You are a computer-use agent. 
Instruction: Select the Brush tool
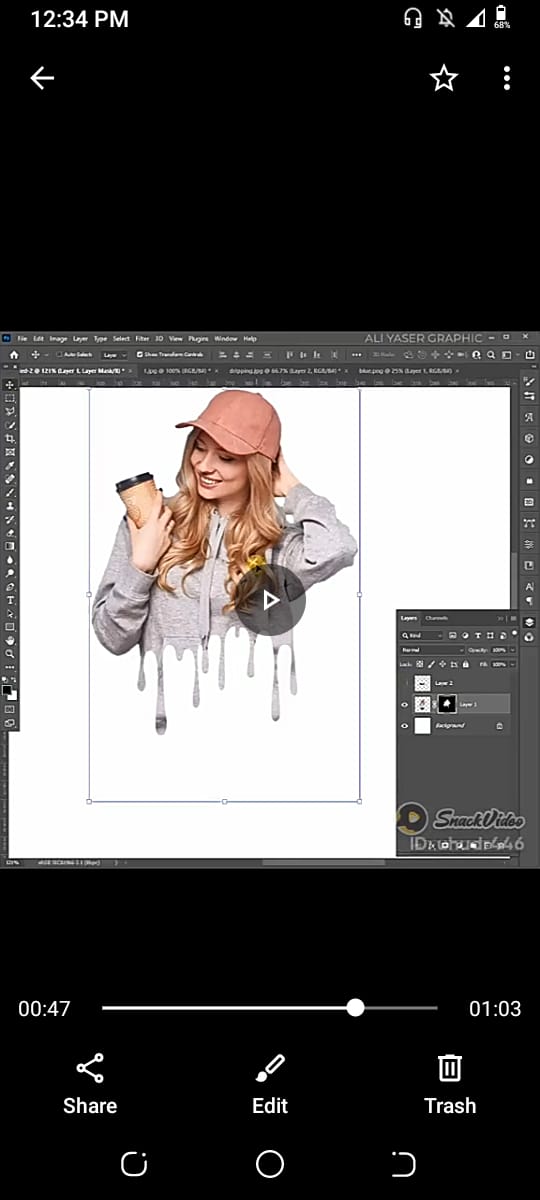(11, 493)
